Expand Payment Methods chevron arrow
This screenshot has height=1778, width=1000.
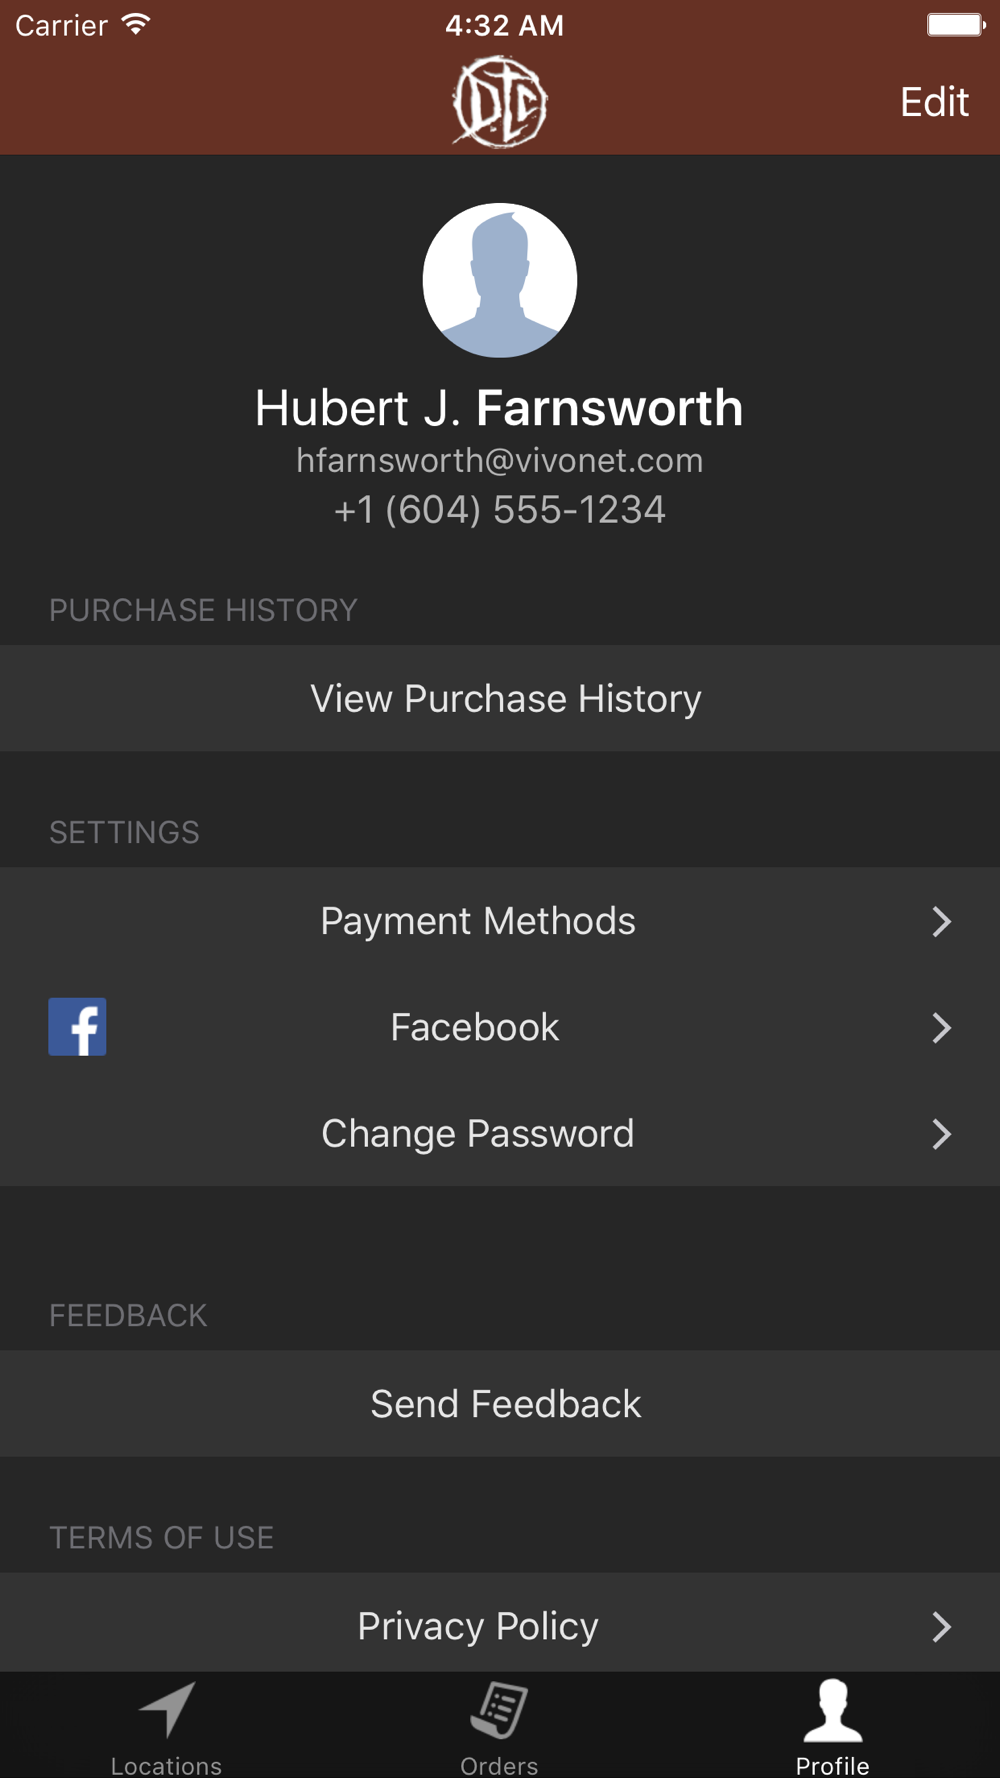tap(941, 921)
